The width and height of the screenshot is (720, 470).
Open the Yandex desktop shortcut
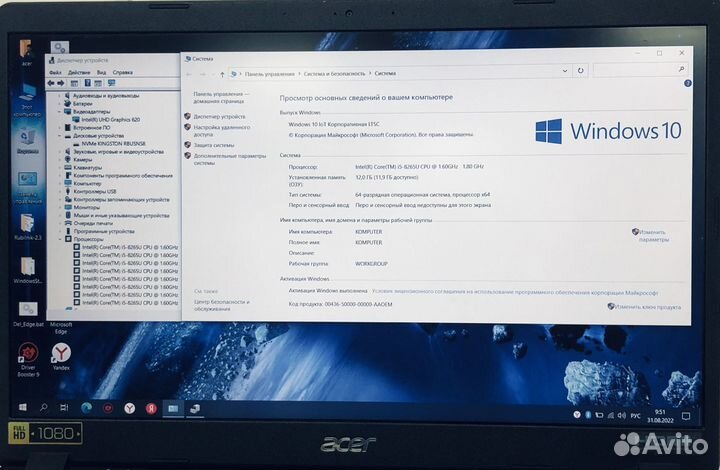point(61,357)
